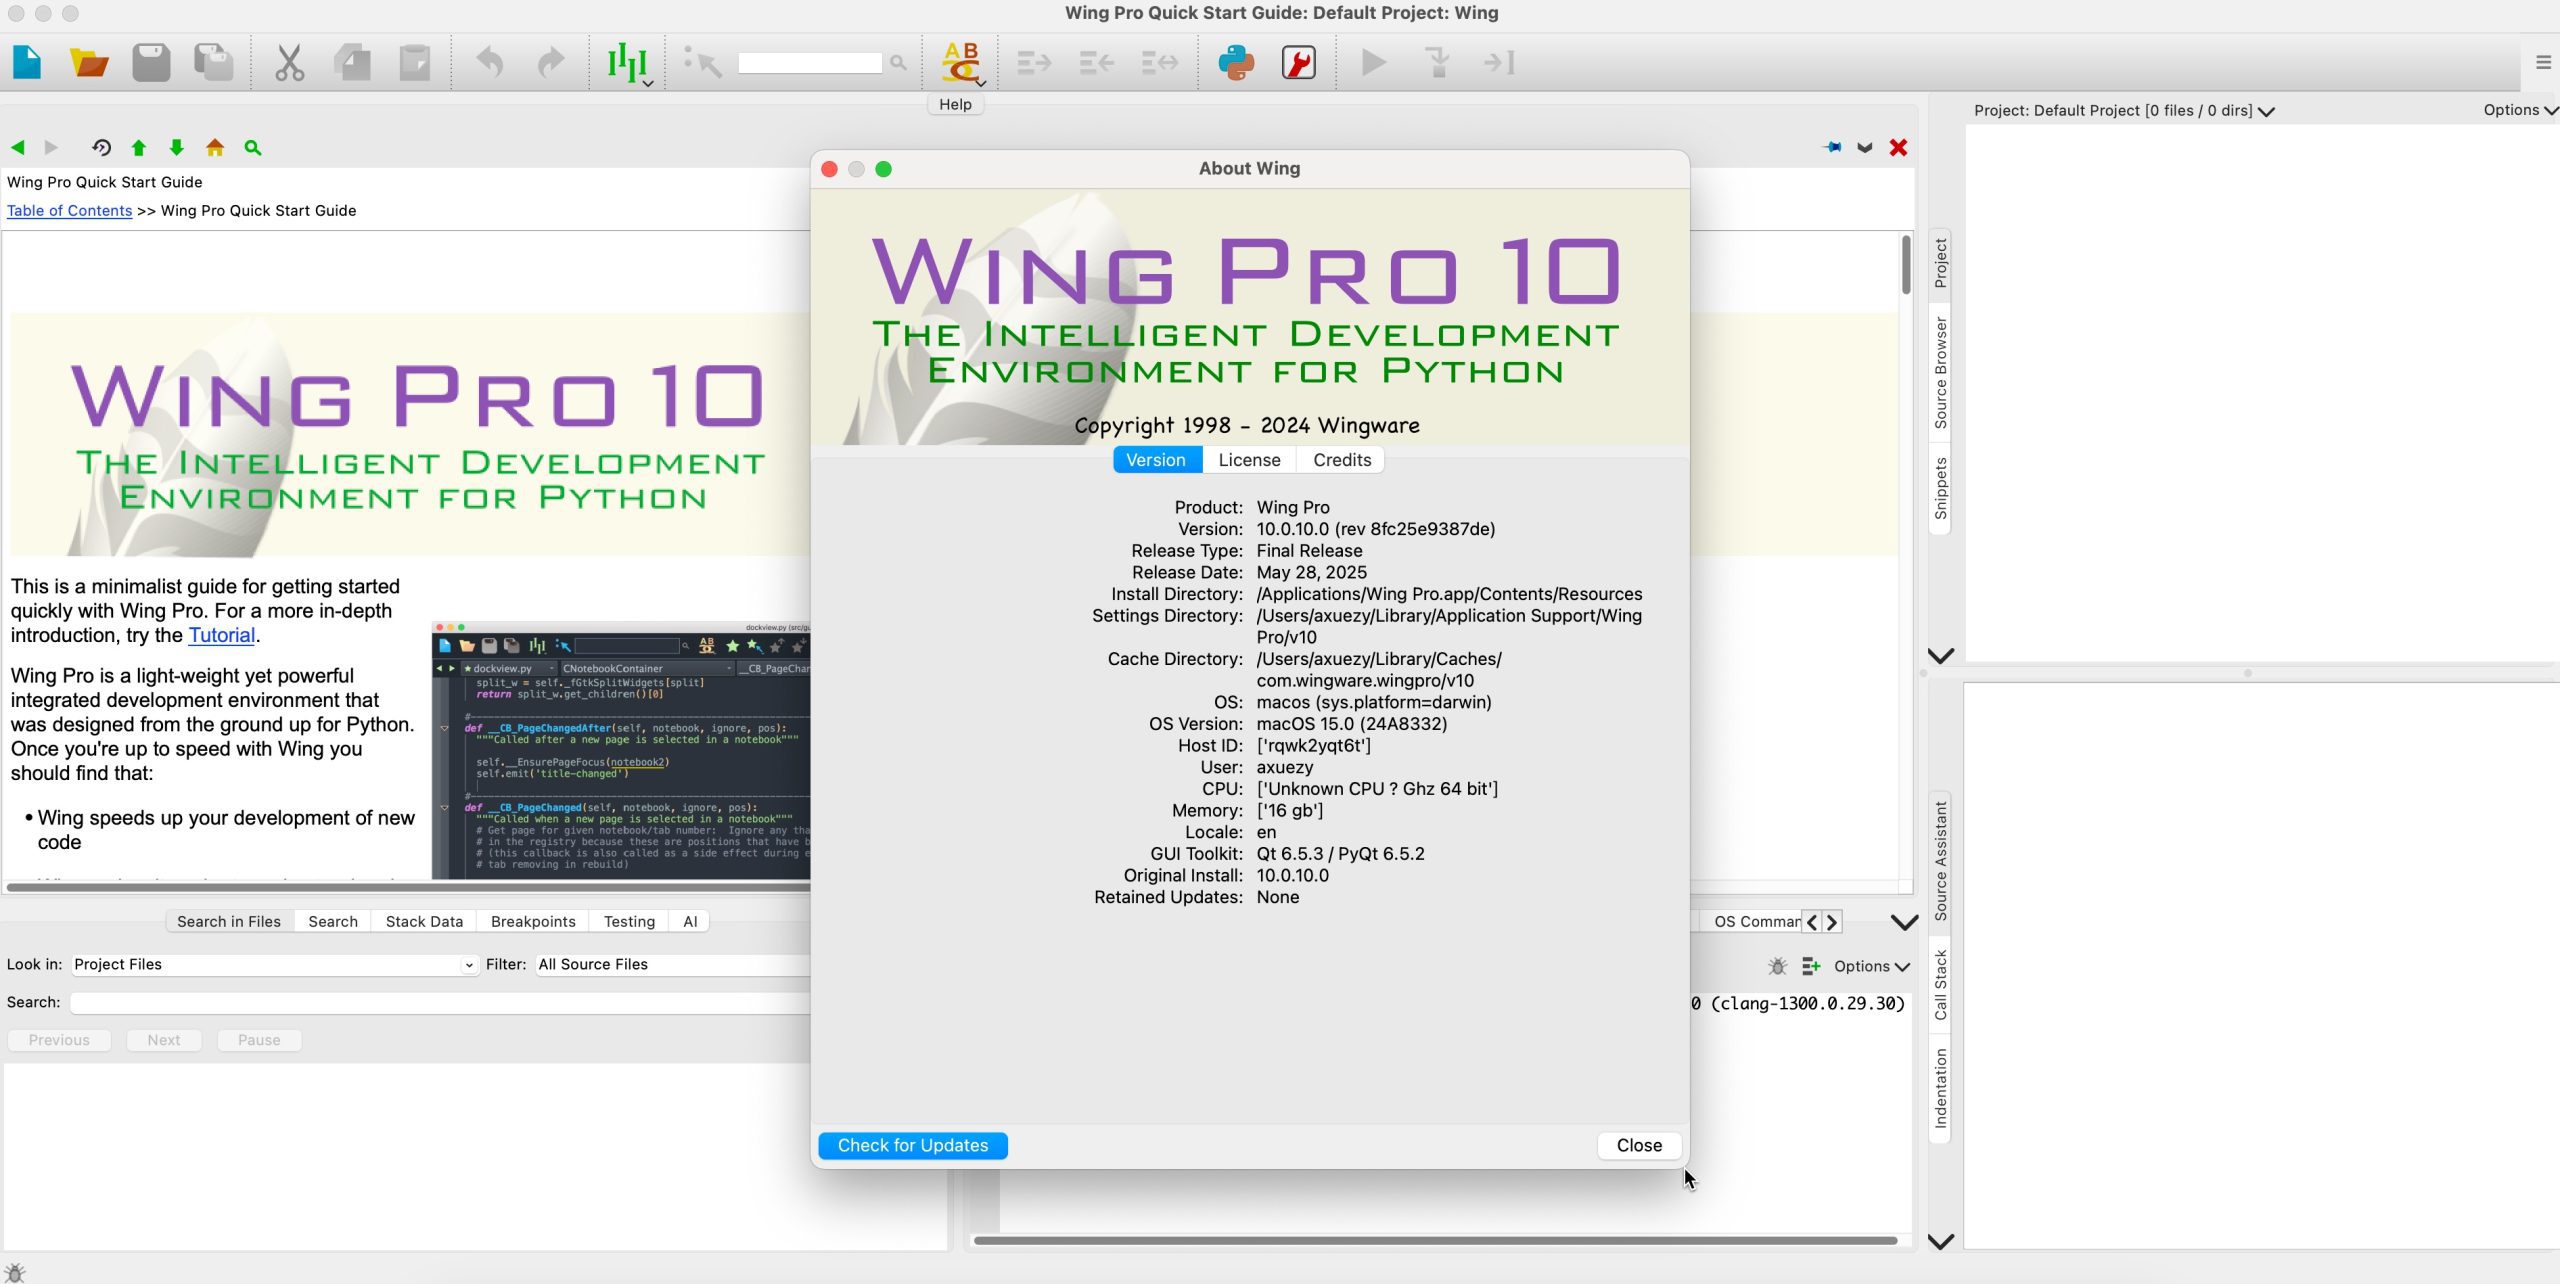Save the current file icon
Viewport: 2560px width, 1284px height.
tap(151, 63)
